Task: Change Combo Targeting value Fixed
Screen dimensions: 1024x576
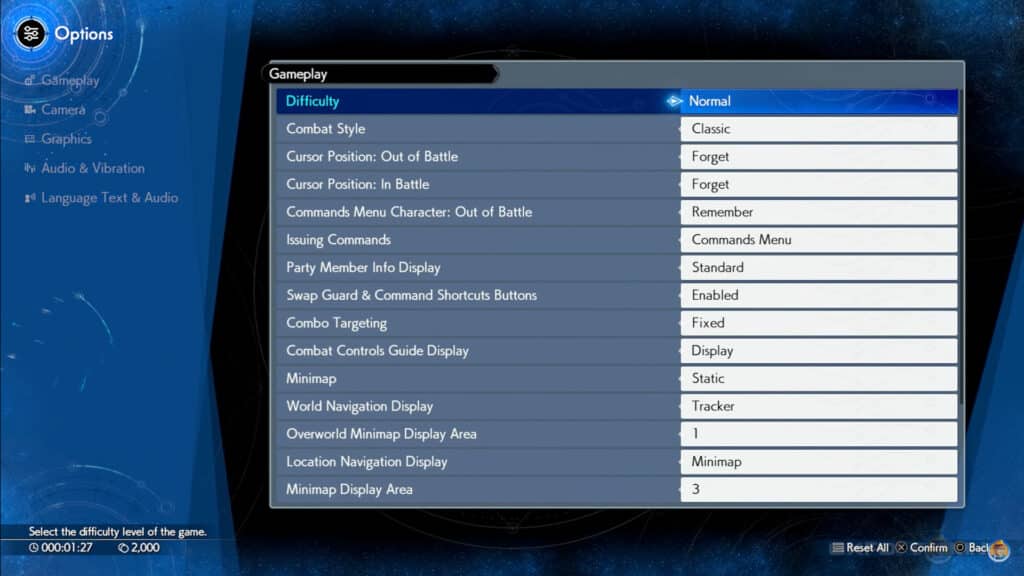Action: (819, 323)
